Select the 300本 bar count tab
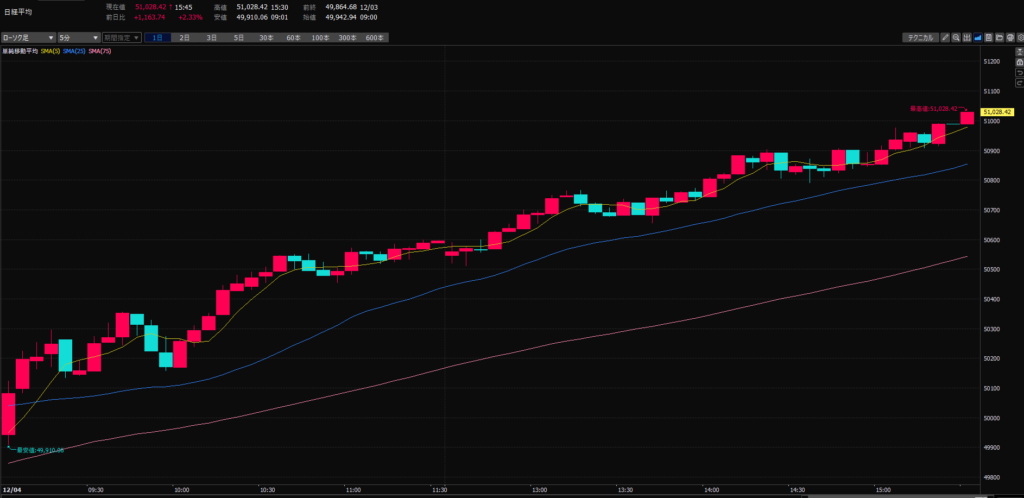1024x498 pixels. pos(346,37)
